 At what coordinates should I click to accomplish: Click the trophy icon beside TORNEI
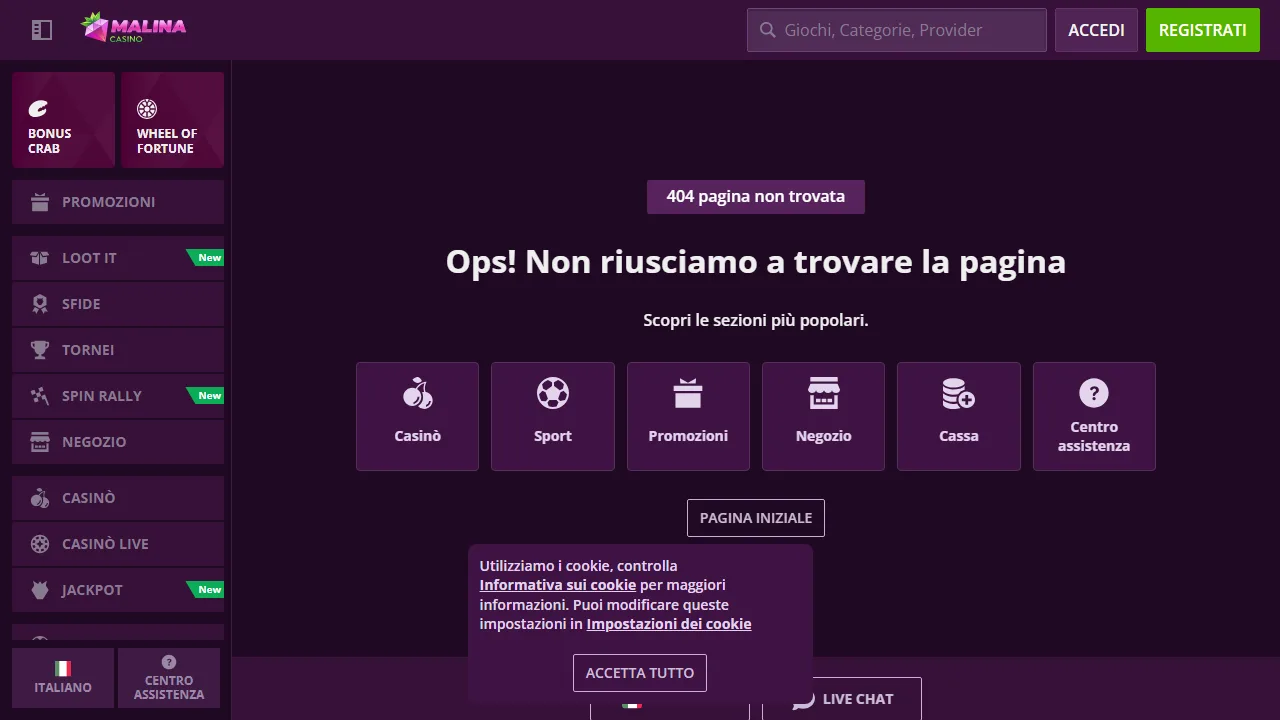[40, 350]
